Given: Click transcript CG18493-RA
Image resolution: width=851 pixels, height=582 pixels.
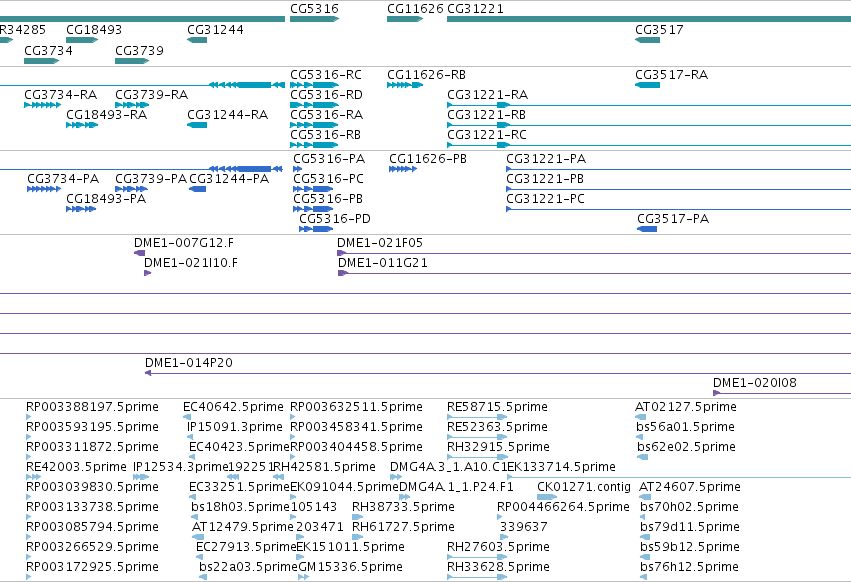Looking at the screenshot, I should click(x=82, y=125).
